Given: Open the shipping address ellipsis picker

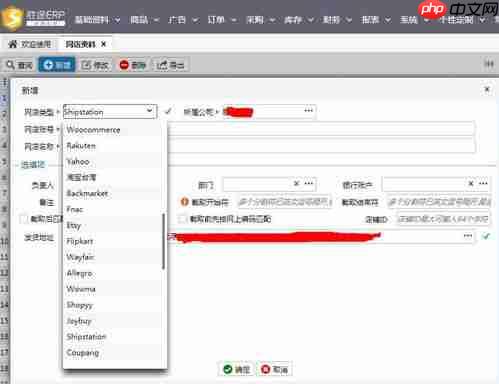Looking at the screenshot, I should [468, 236].
